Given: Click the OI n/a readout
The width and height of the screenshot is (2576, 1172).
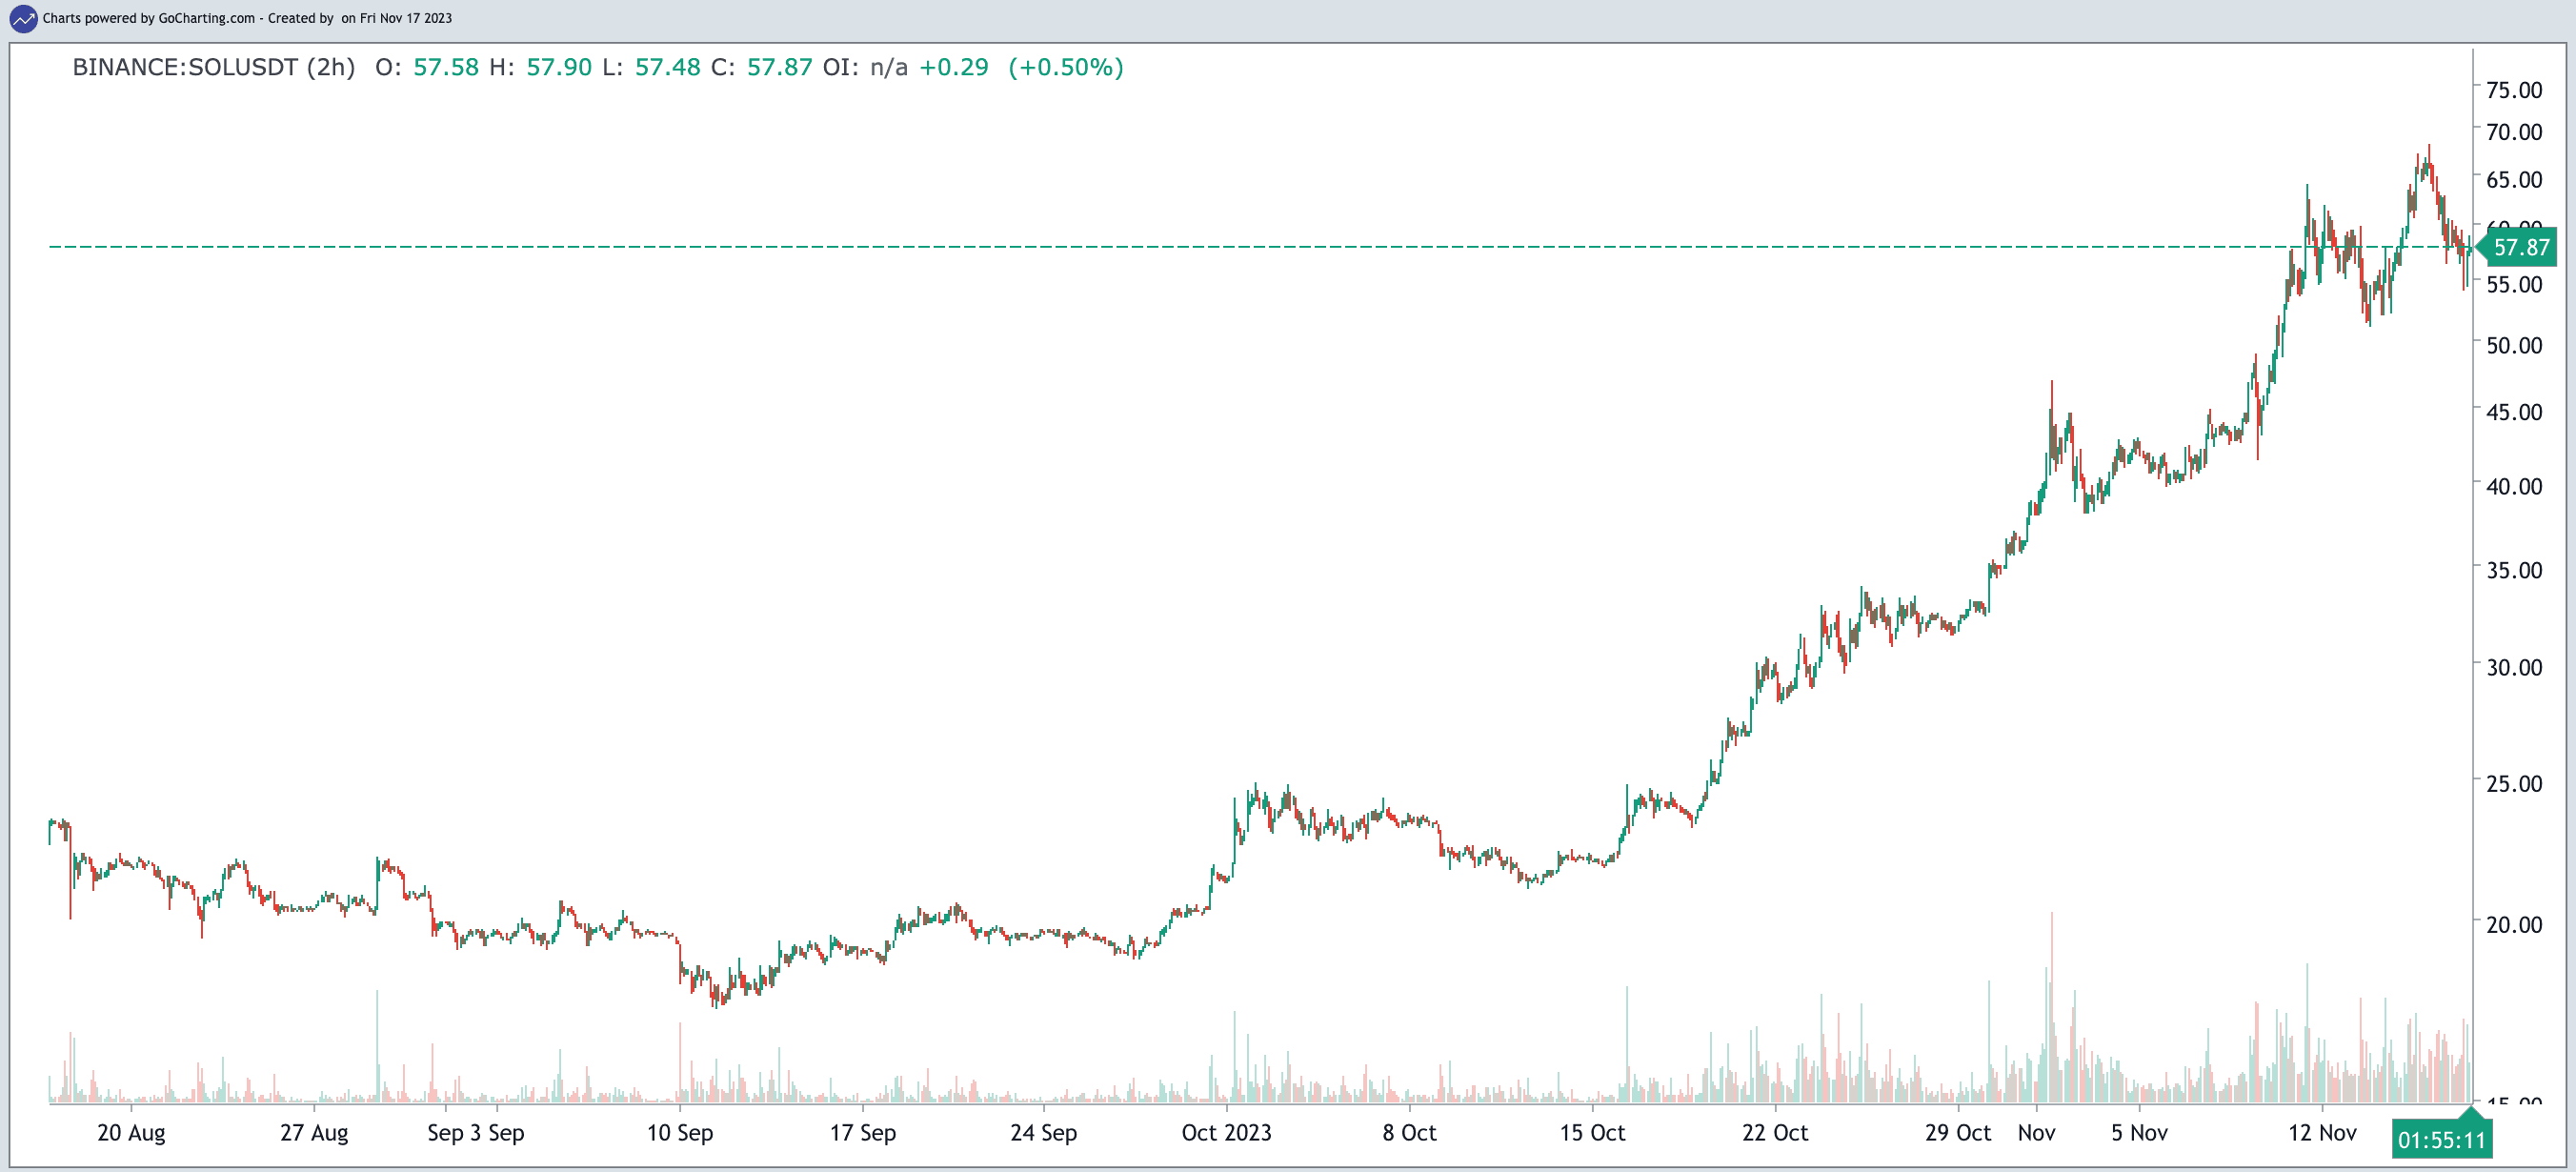Looking at the screenshot, I should point(864,67).
